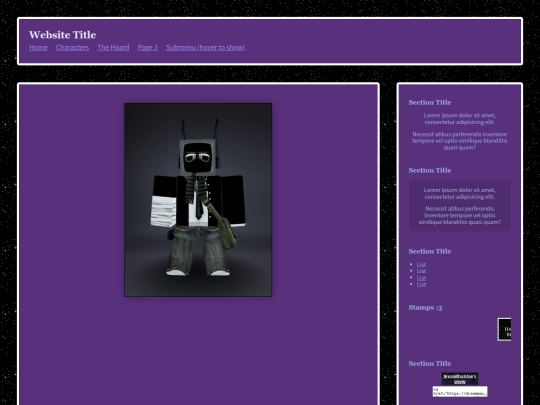This screenshot has width=540, height=405.
Task: Click the Lorem ipsum paragraph inside the darker box
Action: point(460,194)
